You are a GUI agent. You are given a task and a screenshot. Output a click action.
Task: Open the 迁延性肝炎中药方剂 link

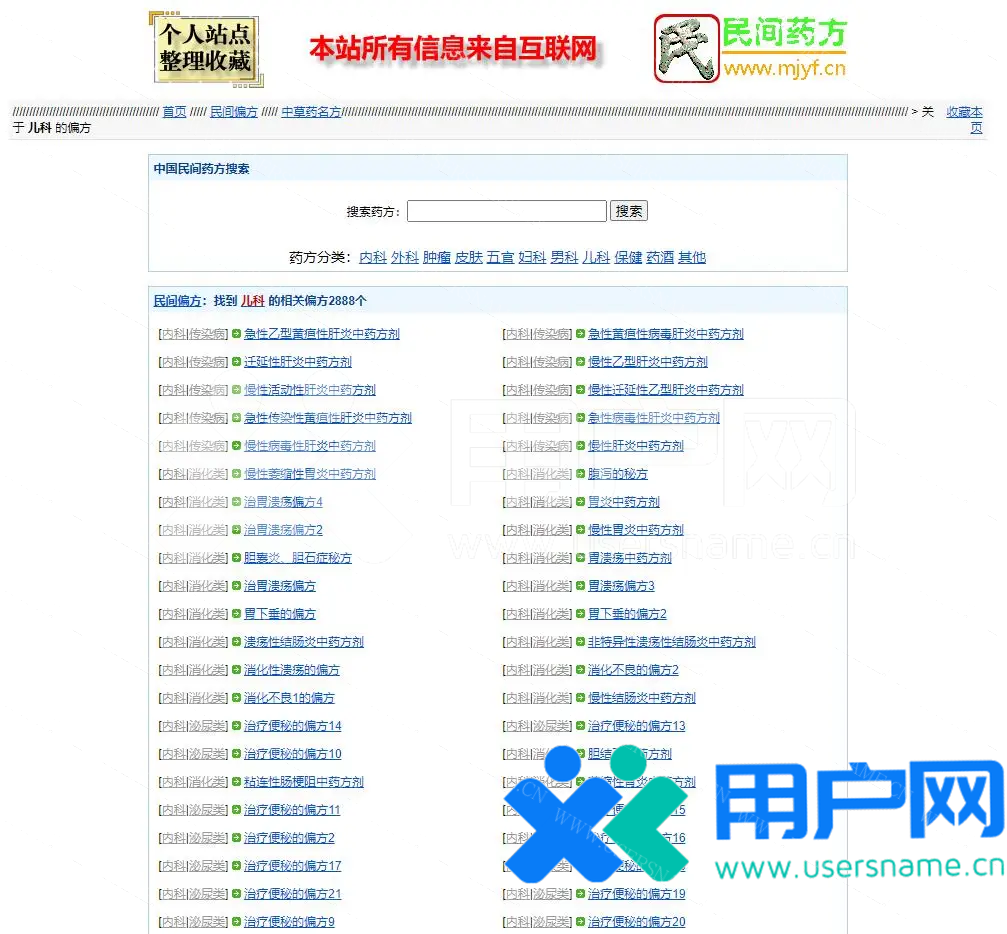pos(298,362)
